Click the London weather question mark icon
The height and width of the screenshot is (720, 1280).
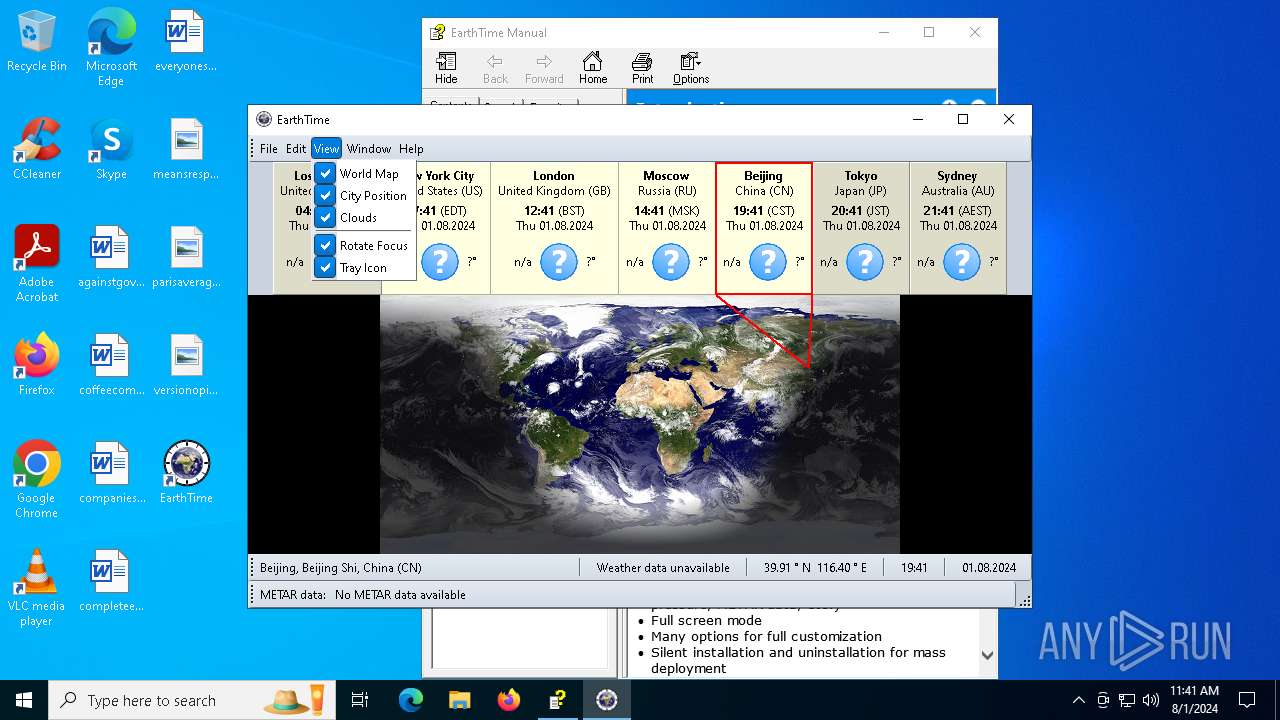click(559, 262)
